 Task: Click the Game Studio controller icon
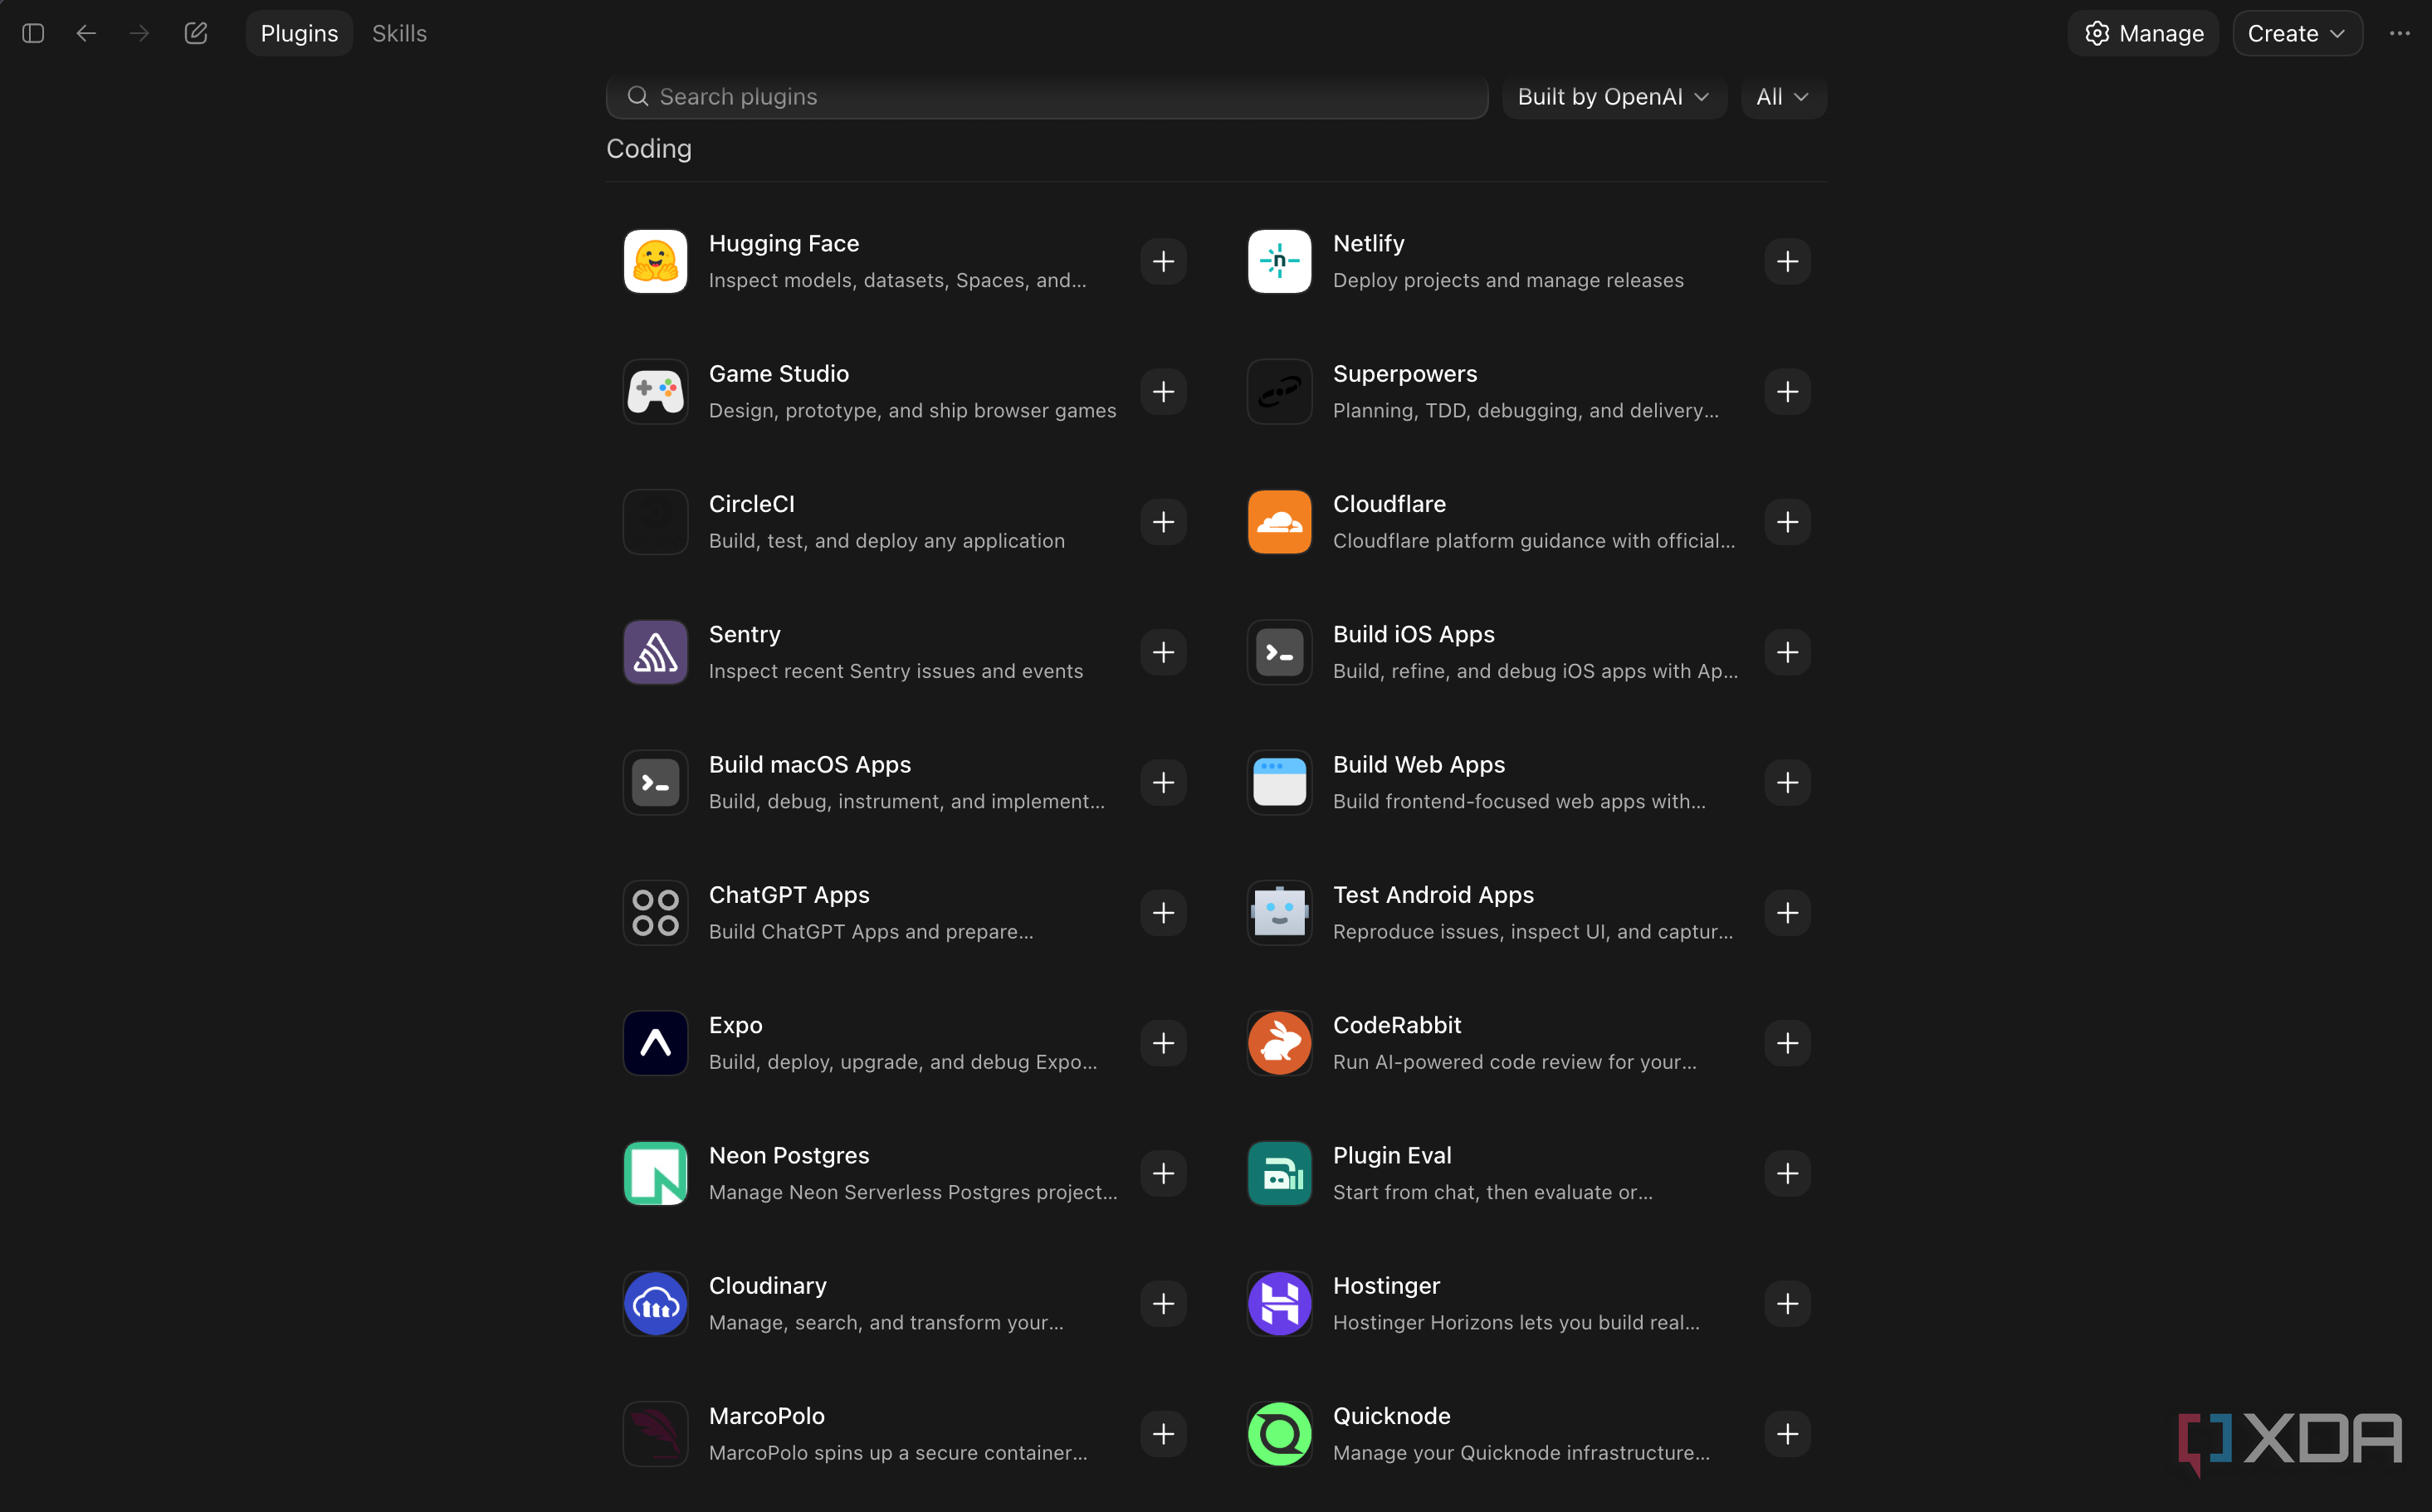click(x=655, y=391)
